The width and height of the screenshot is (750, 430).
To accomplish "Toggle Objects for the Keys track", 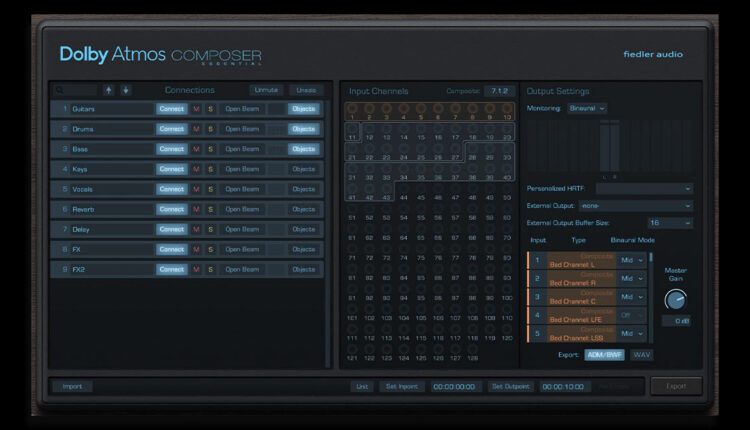I will (303, 169).
